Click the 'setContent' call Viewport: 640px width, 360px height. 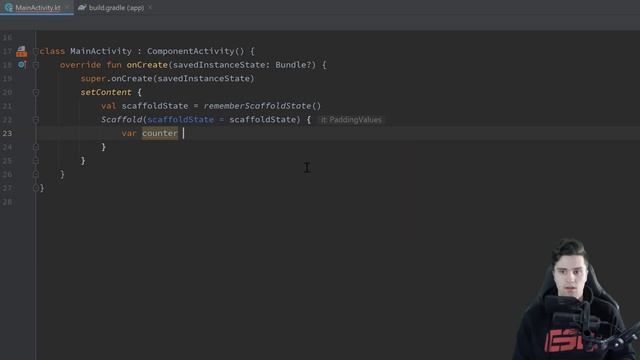click(x=106, y=92)
